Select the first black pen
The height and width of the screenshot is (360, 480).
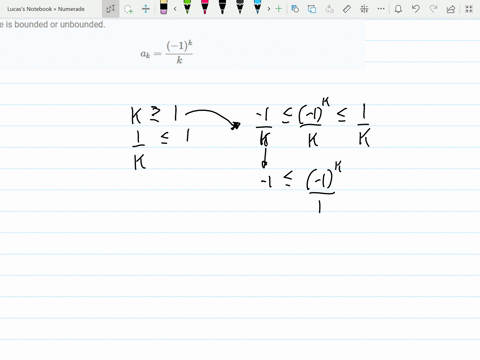(x=222, y=7)
